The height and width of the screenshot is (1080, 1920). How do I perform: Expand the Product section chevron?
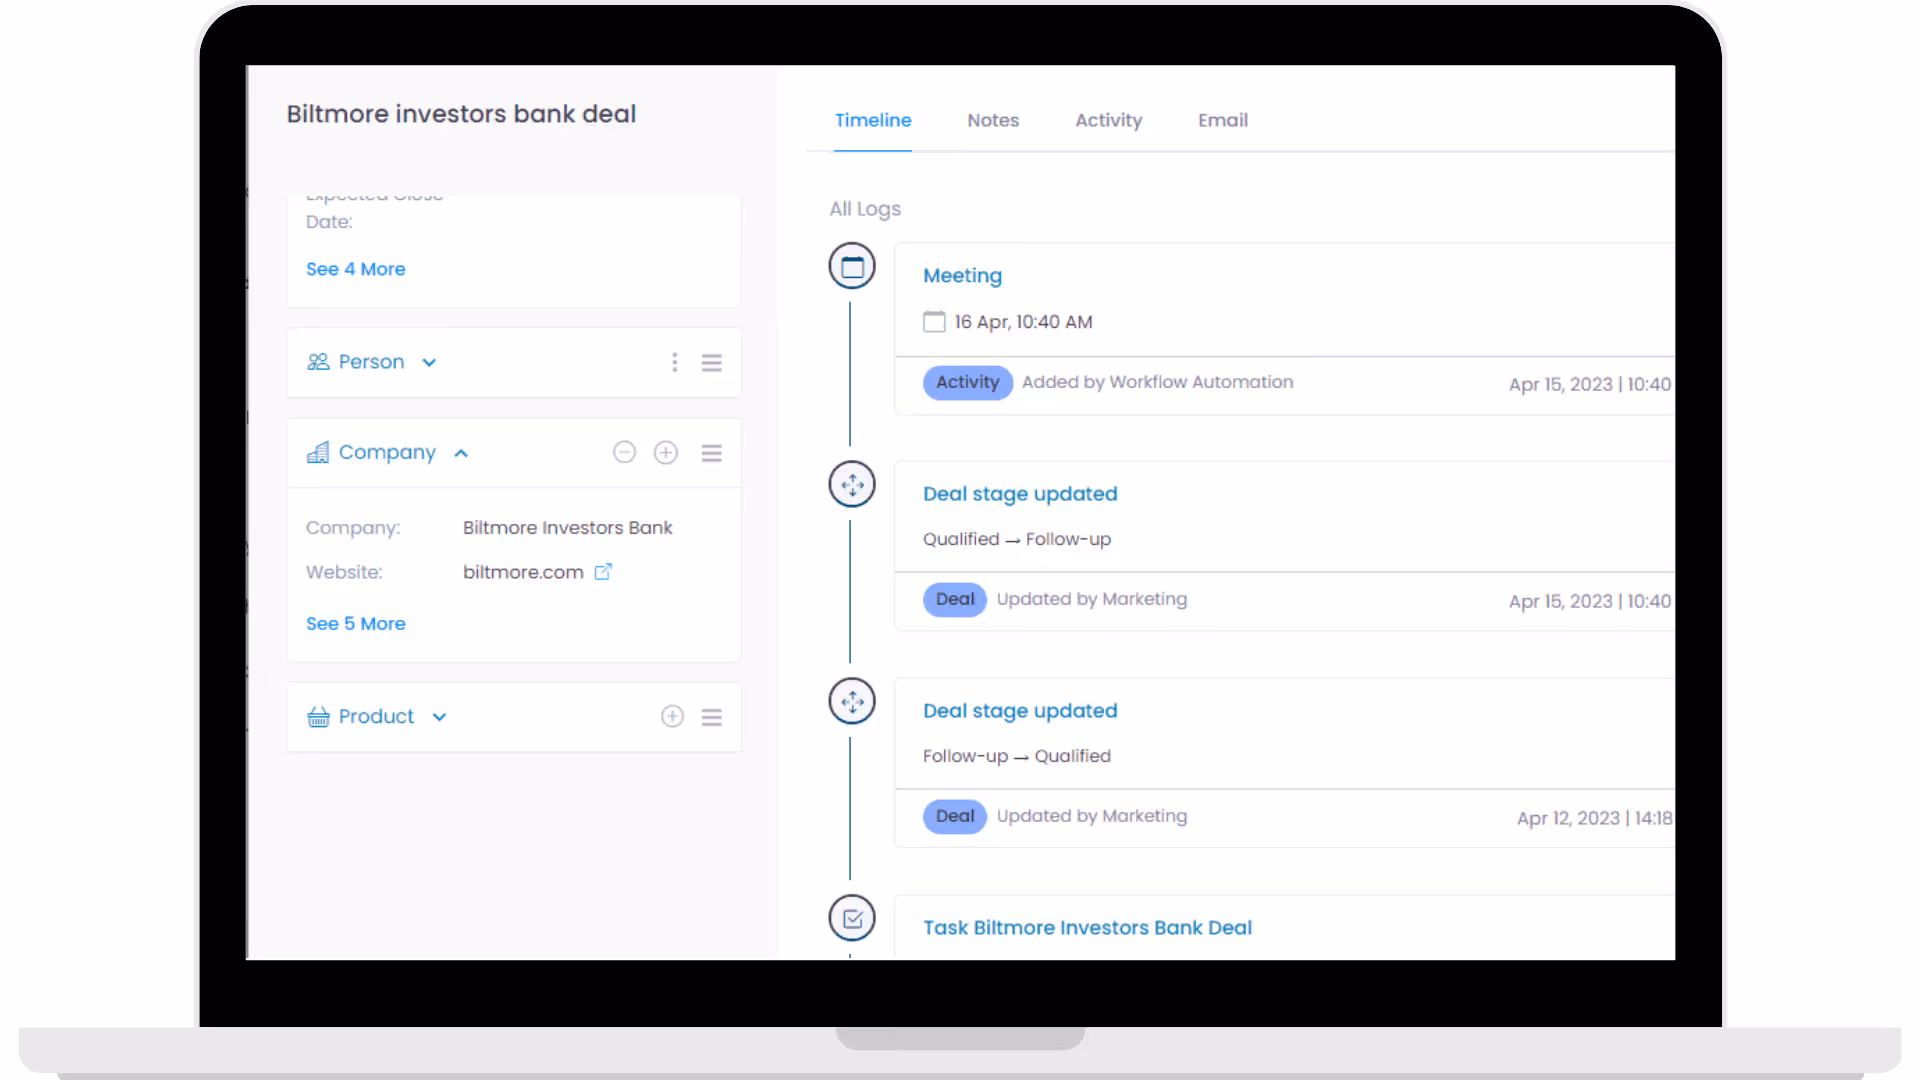(x=439, y=717)
